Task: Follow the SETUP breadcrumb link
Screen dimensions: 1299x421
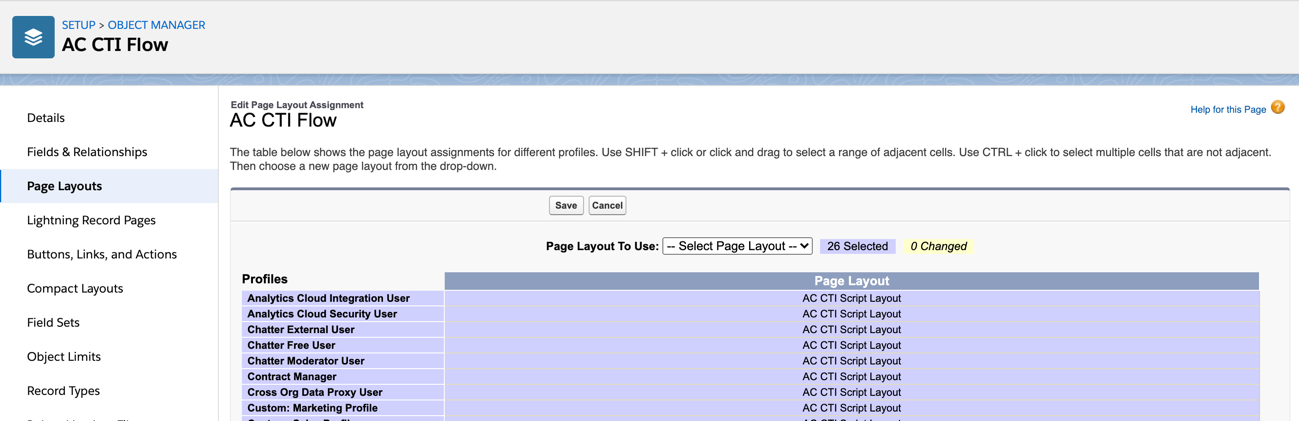Action: pos(79,25)
